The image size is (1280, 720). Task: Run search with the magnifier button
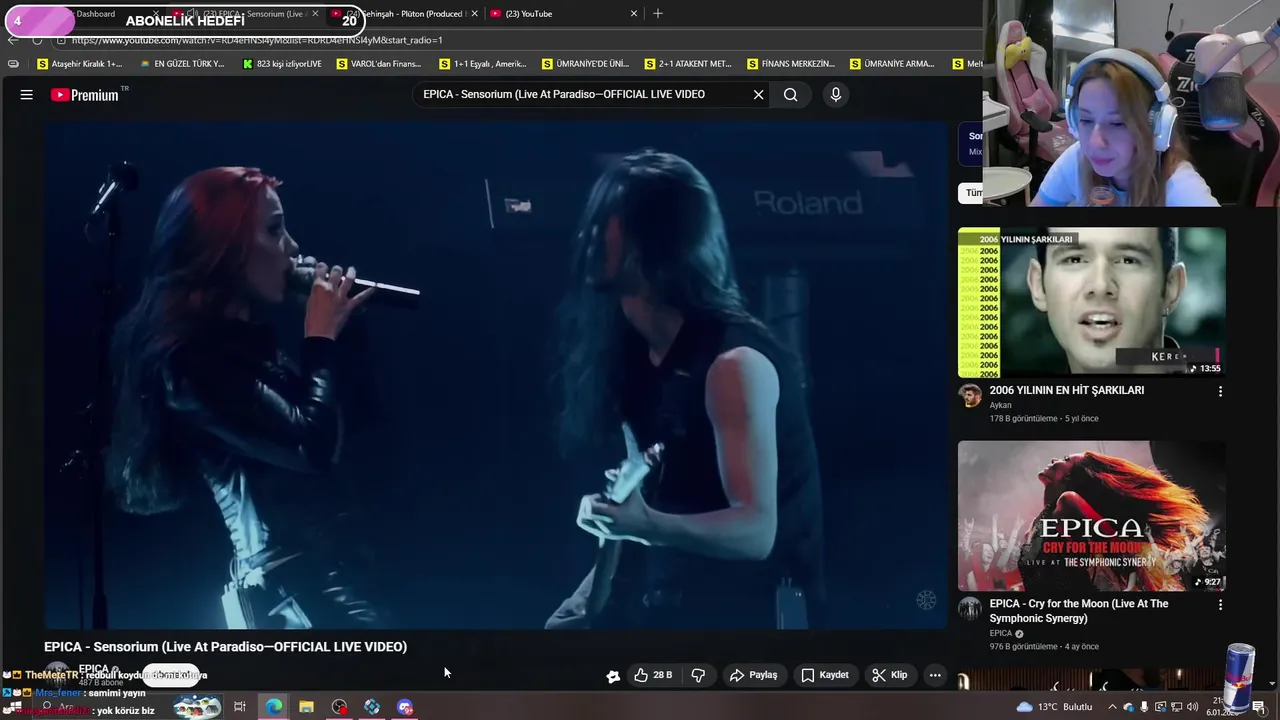(x=790, y=95)
